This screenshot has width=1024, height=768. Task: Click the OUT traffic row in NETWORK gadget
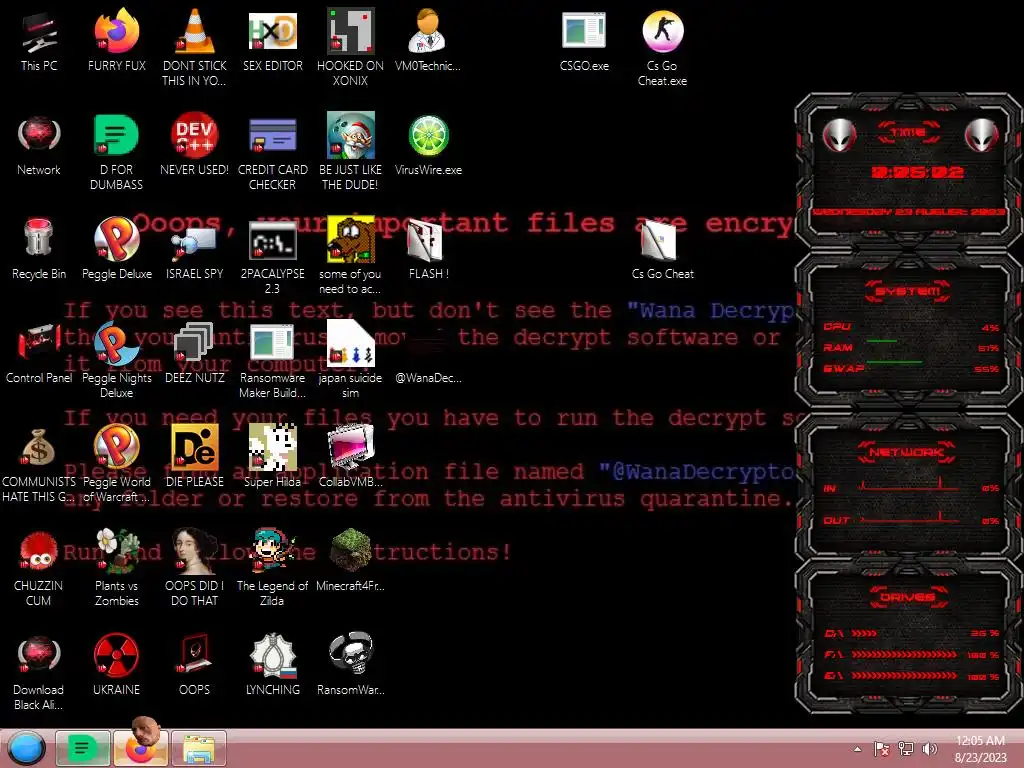click(x=910, y=520)
